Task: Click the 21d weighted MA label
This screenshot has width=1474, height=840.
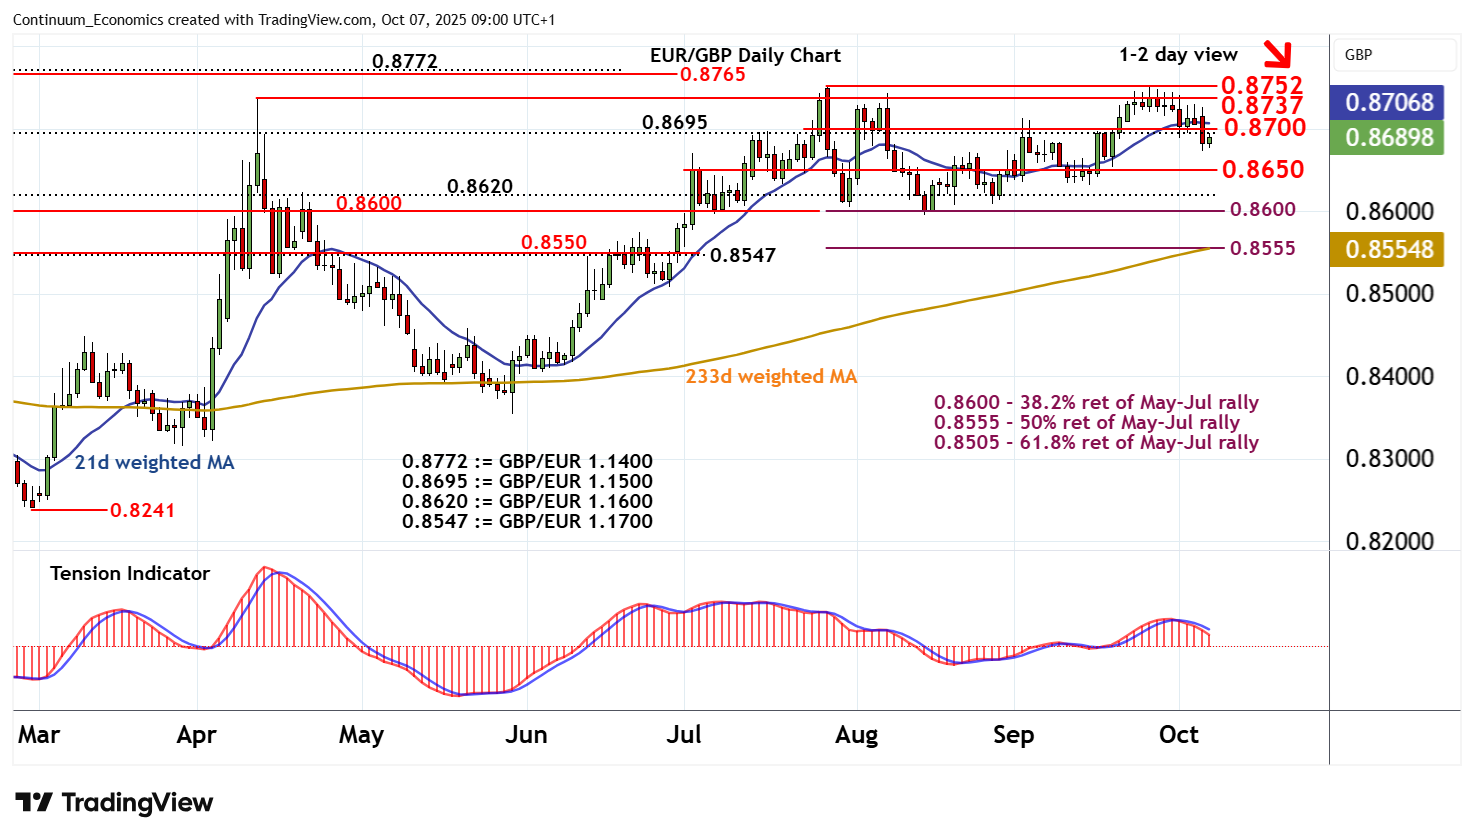Action: click(154, 462)
